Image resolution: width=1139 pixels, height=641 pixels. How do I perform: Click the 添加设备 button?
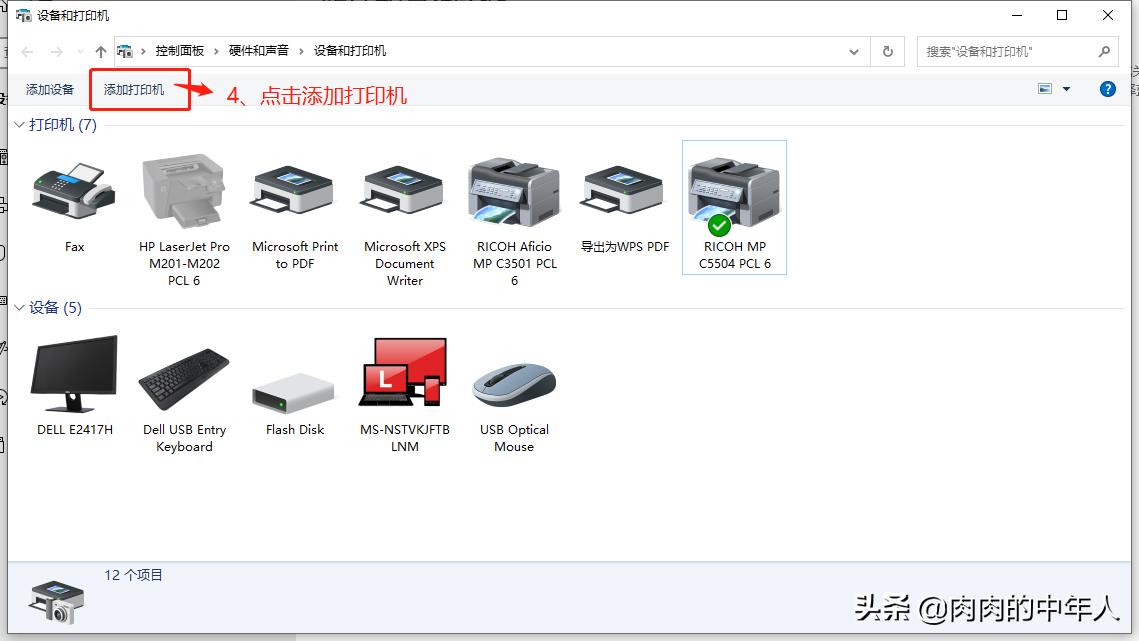[50, 89]
